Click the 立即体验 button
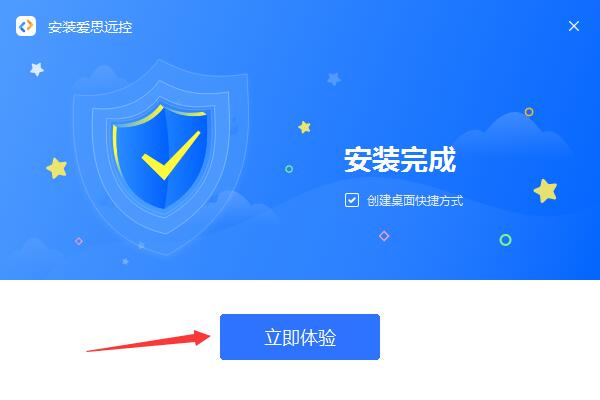Image resolution: width=600 pixels, height=400 pixels. tap(300, 337)
